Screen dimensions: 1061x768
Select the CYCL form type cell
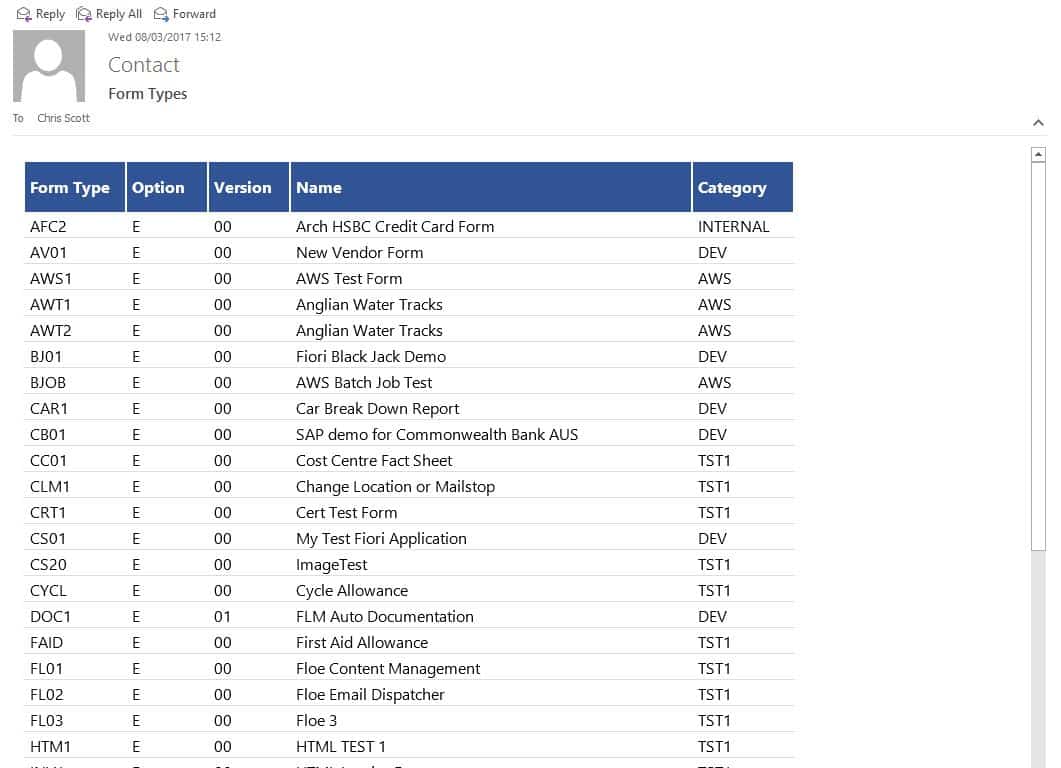(x=48, y=591)
